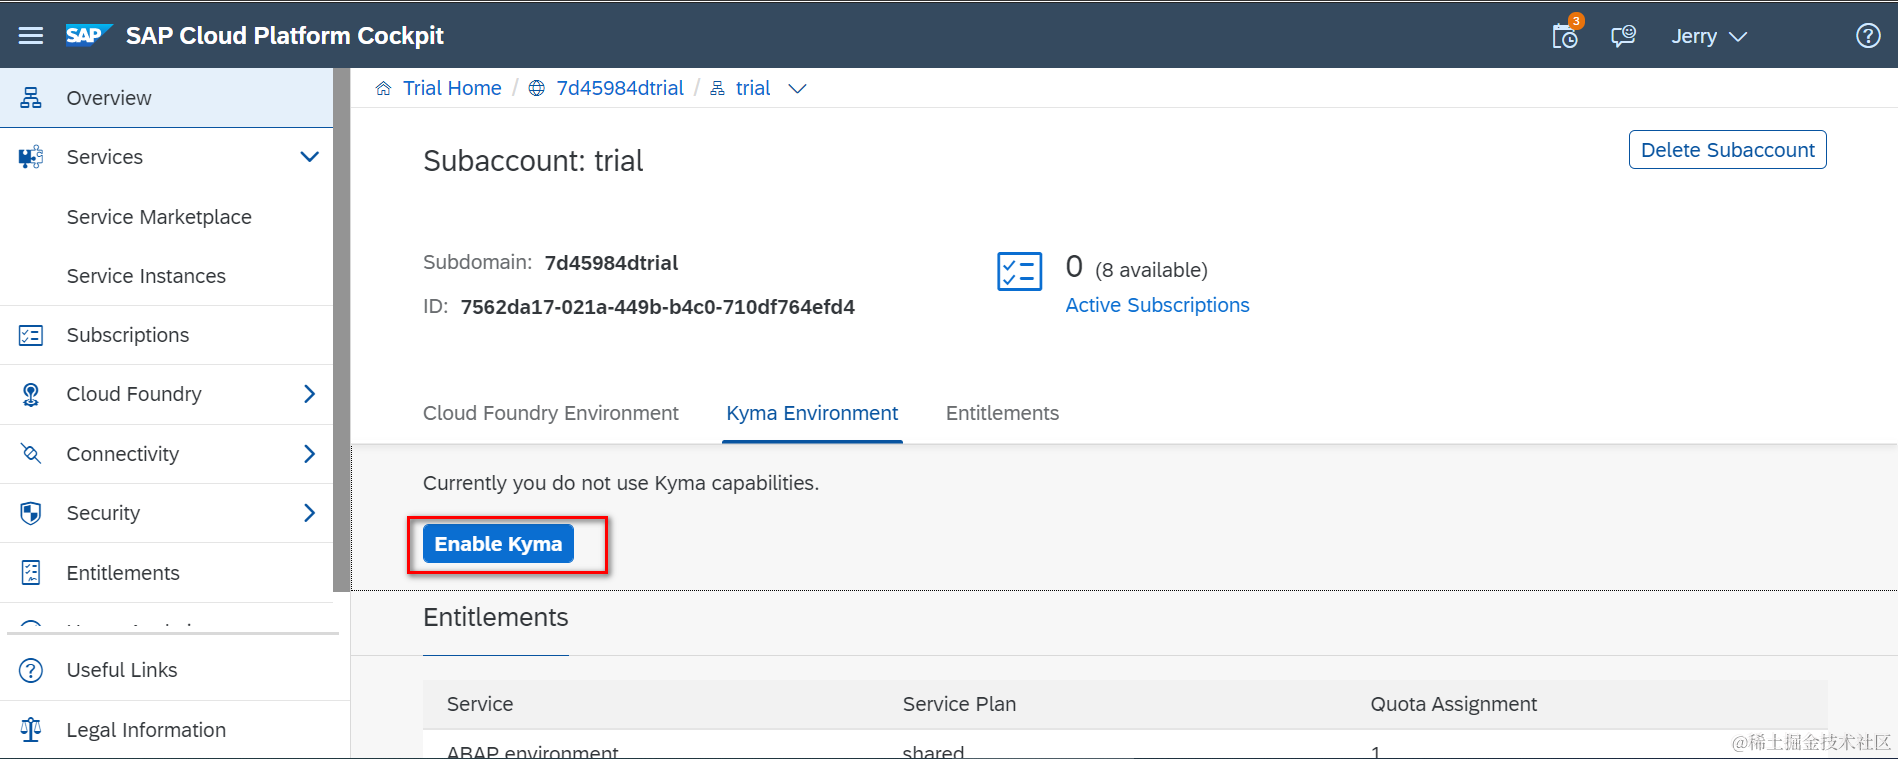The image size is (1898, 759).
Task: Click the (8 available) subscriptions text
Action: point(1151,270)
